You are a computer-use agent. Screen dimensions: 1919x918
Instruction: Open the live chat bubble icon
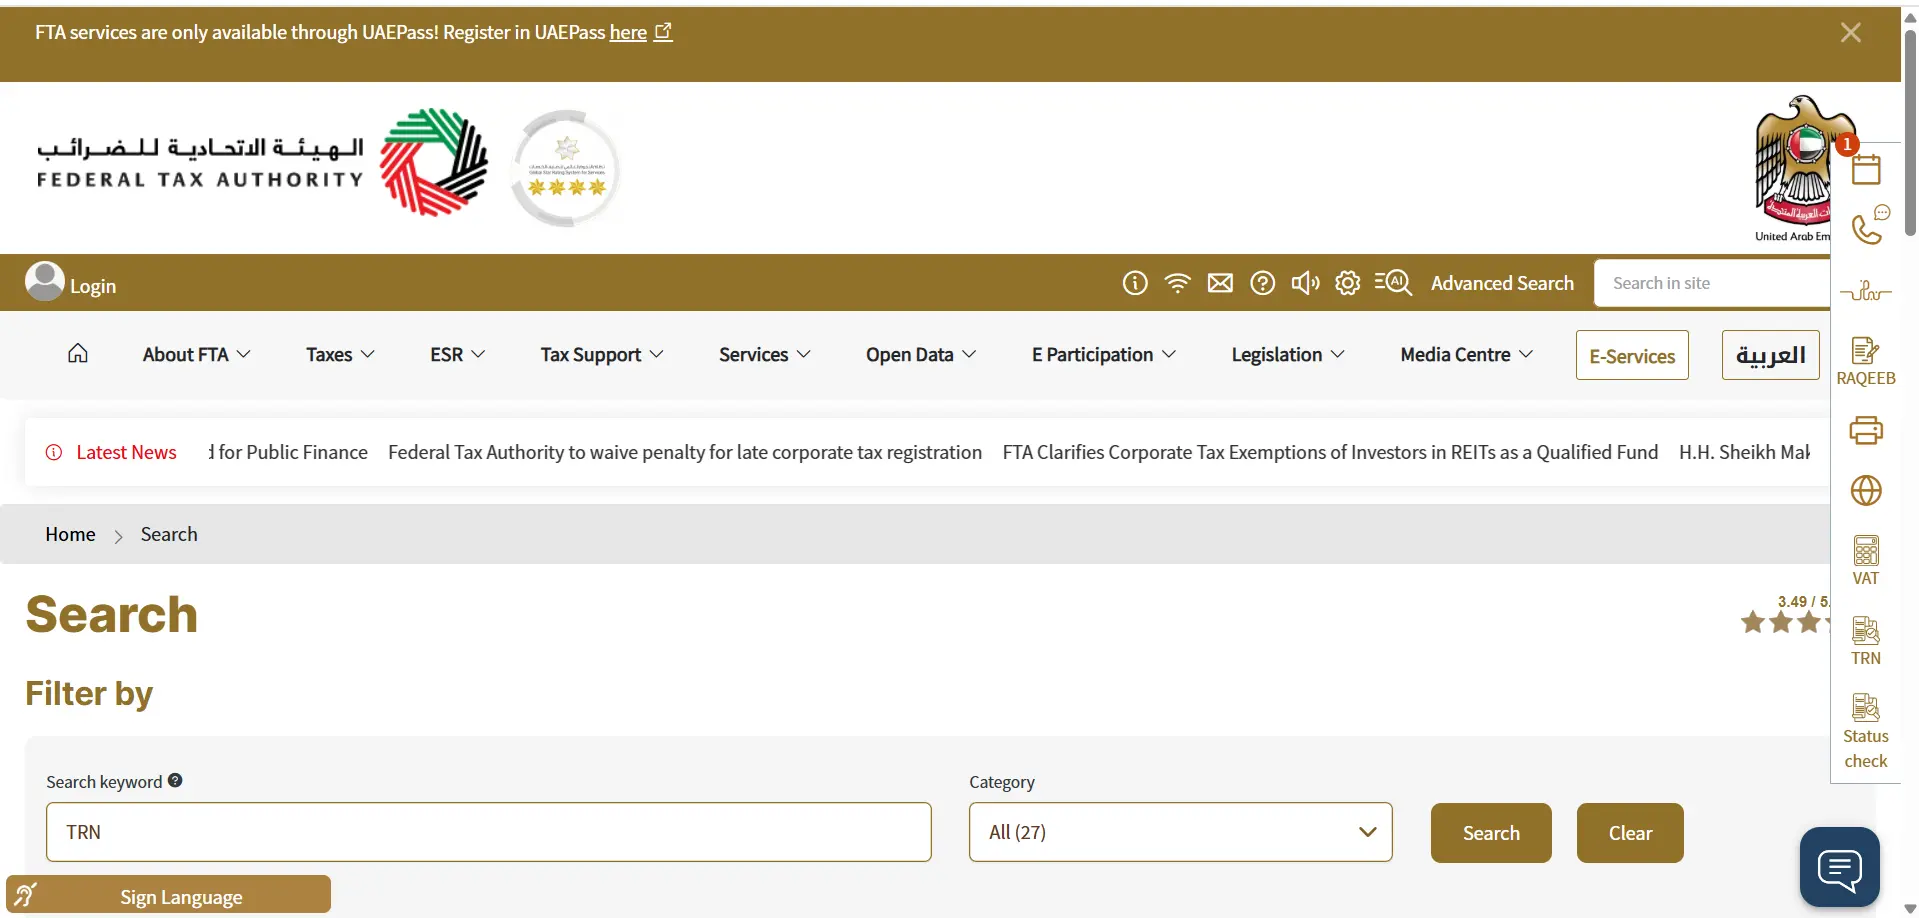click(x=1839, y=867)
